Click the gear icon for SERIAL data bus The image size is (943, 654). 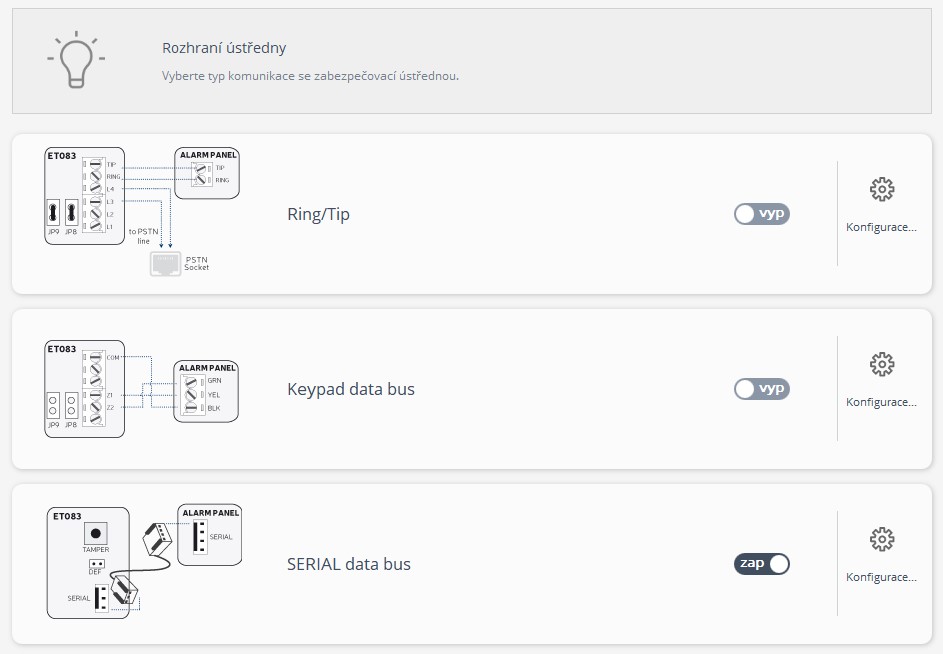pyautogui.click(x=881, y=539)
